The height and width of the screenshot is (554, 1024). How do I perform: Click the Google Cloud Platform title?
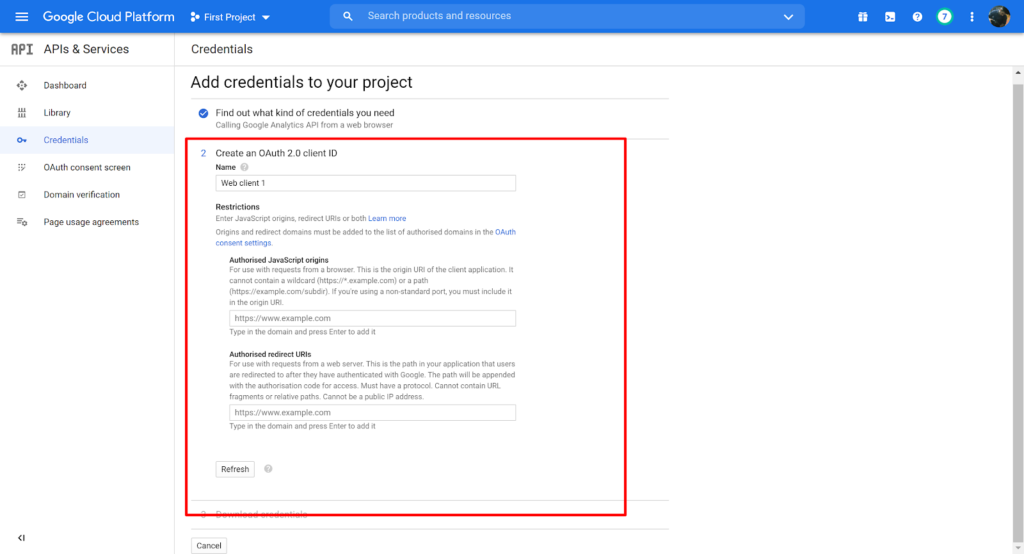click(x=108, y=17)
